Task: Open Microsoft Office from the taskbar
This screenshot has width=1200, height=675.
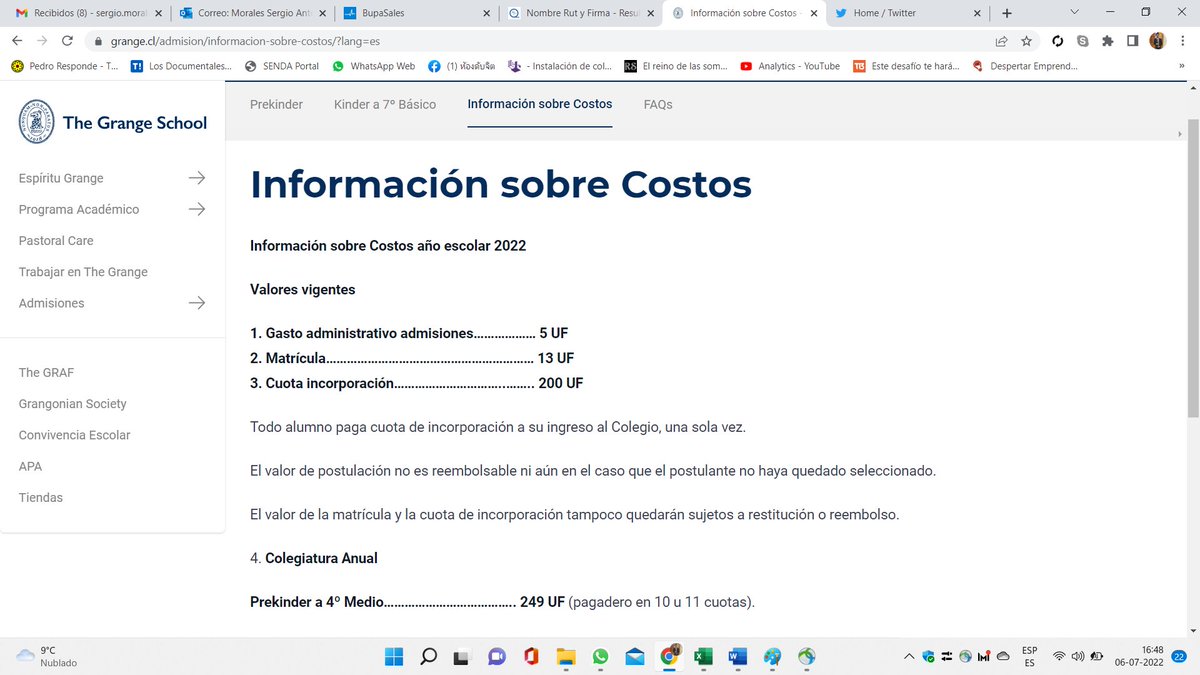Action: (x=531, y=656)
